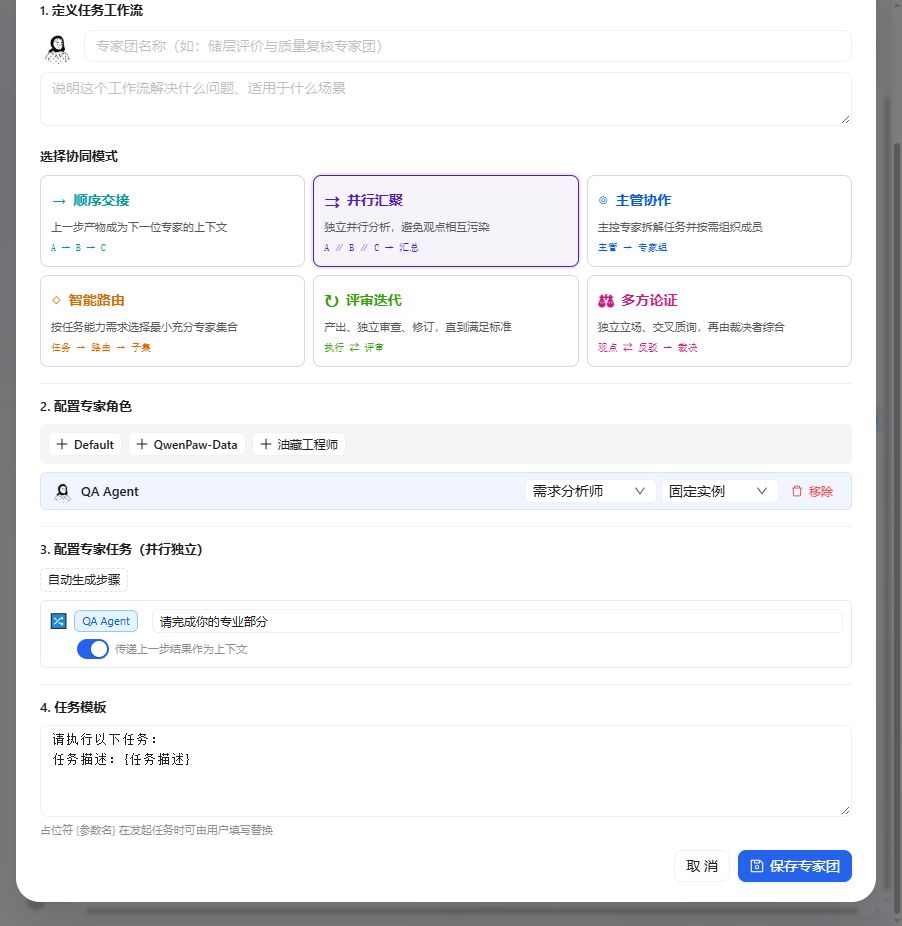Screen dimensions: 902x926
Task: Click 'A → B → C' flow text
Action: point(79,248)
